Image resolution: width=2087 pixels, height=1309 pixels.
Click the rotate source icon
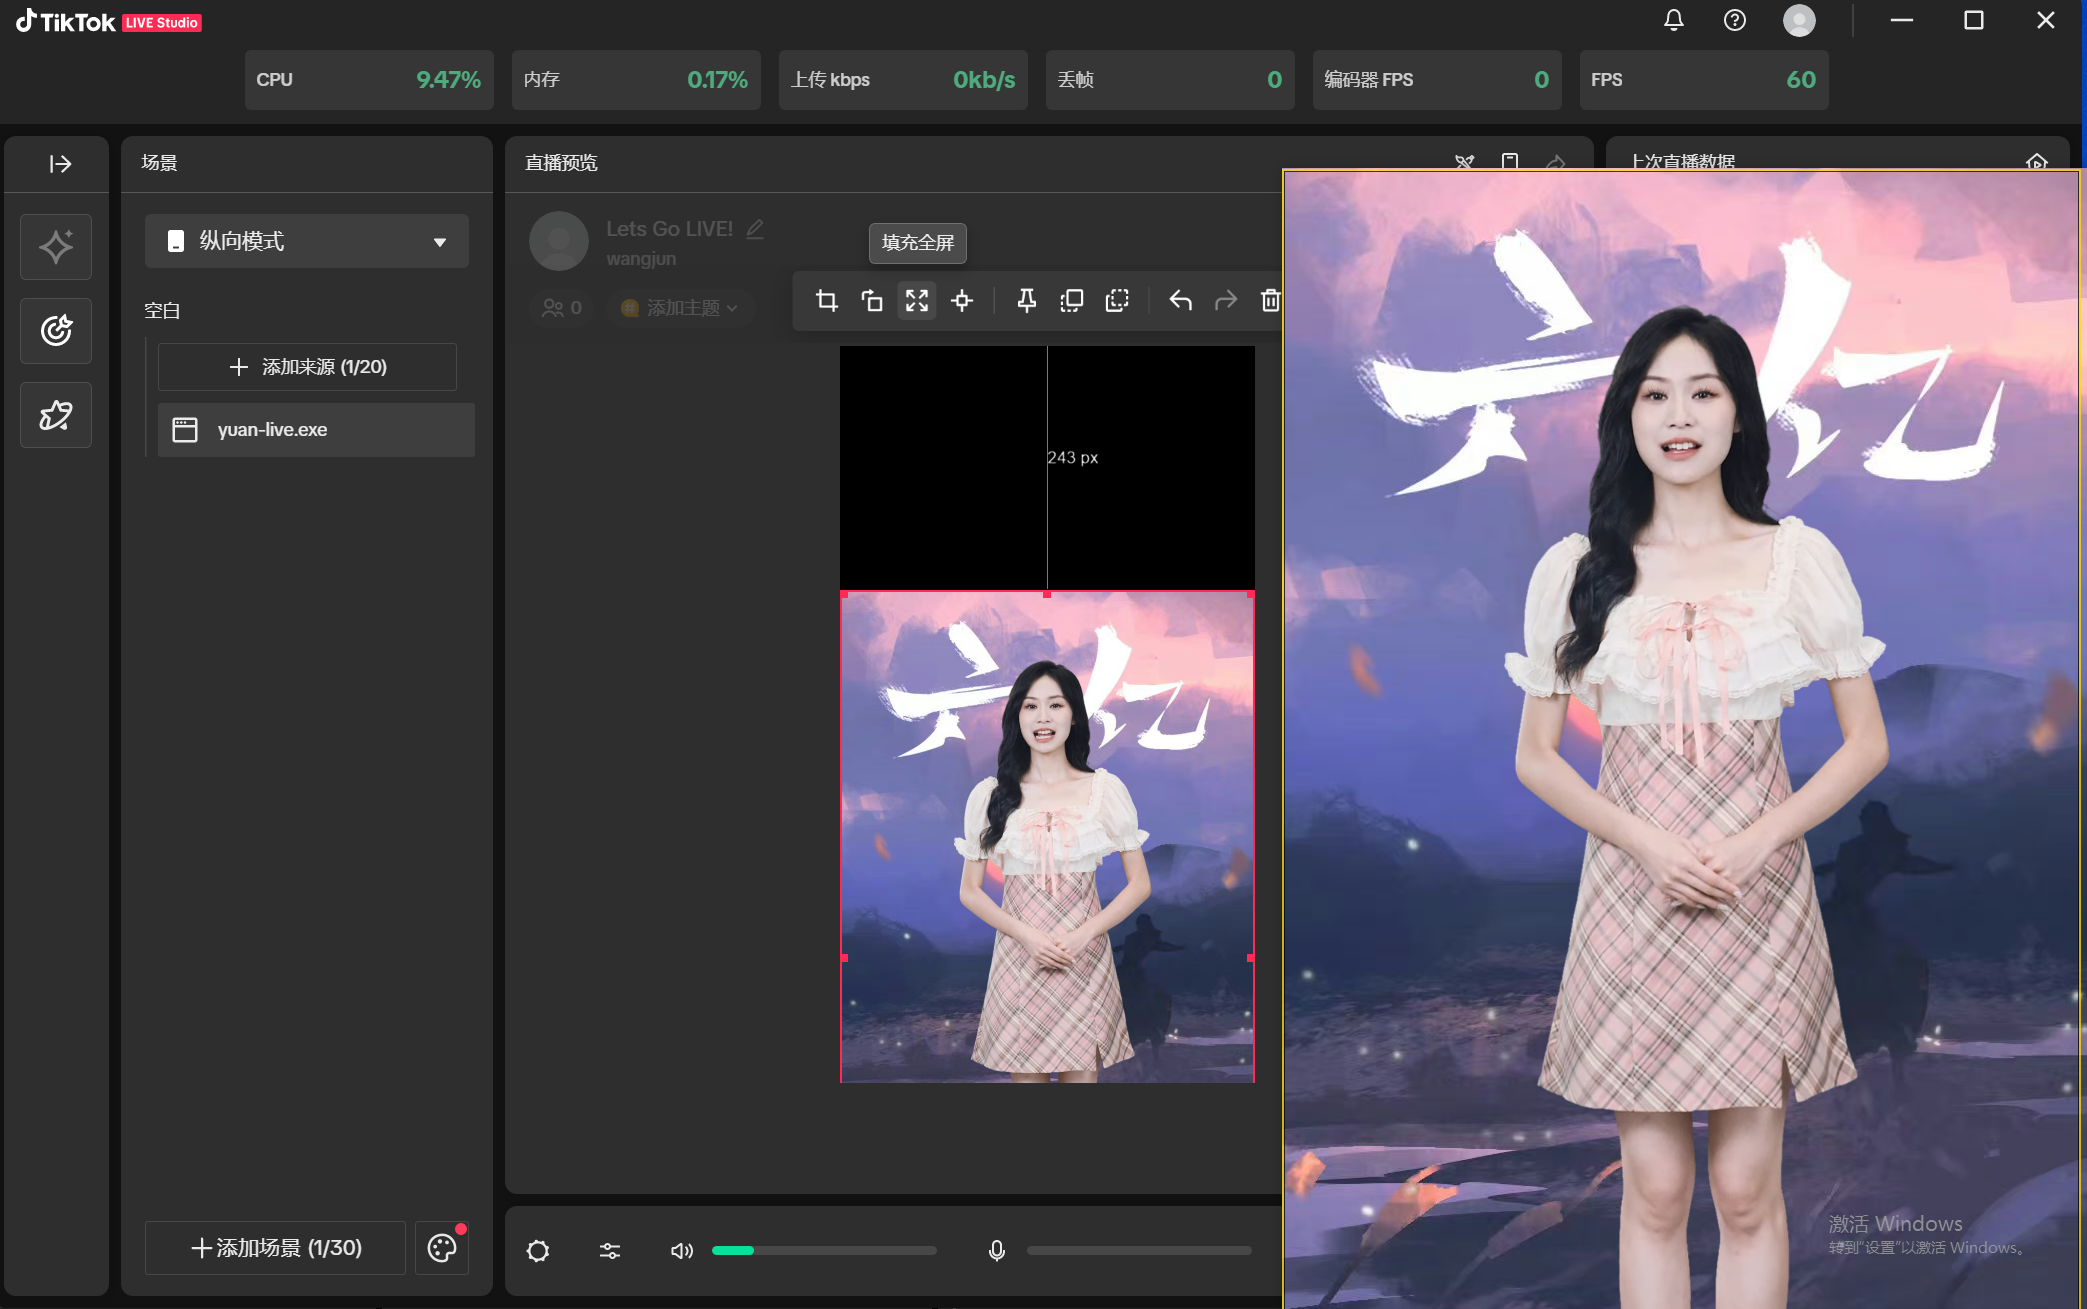[872, 301]
